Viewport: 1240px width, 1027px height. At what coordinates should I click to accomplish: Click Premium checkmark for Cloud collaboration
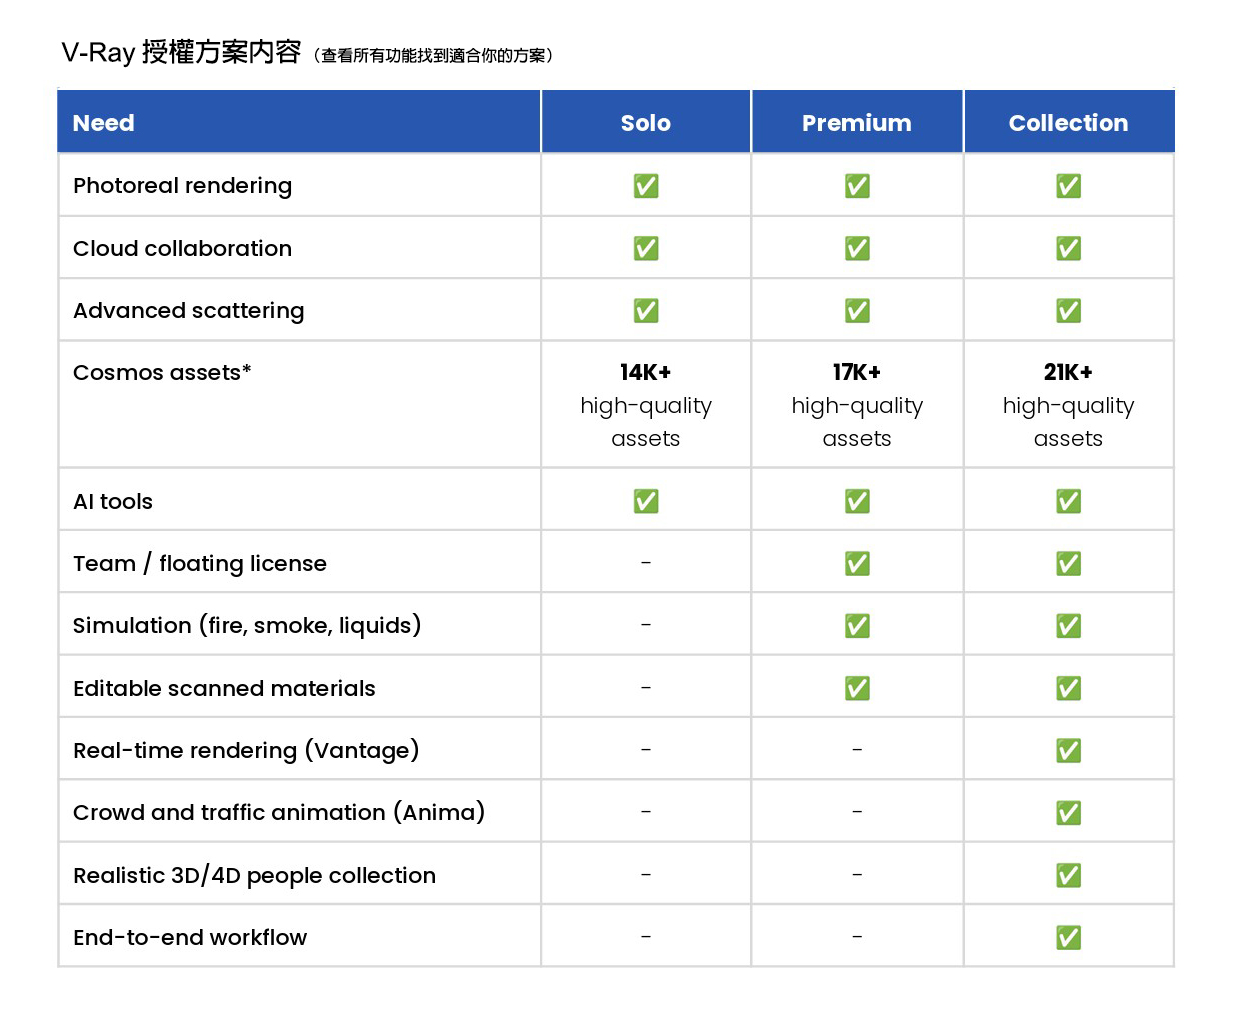[x=857, y=248]
